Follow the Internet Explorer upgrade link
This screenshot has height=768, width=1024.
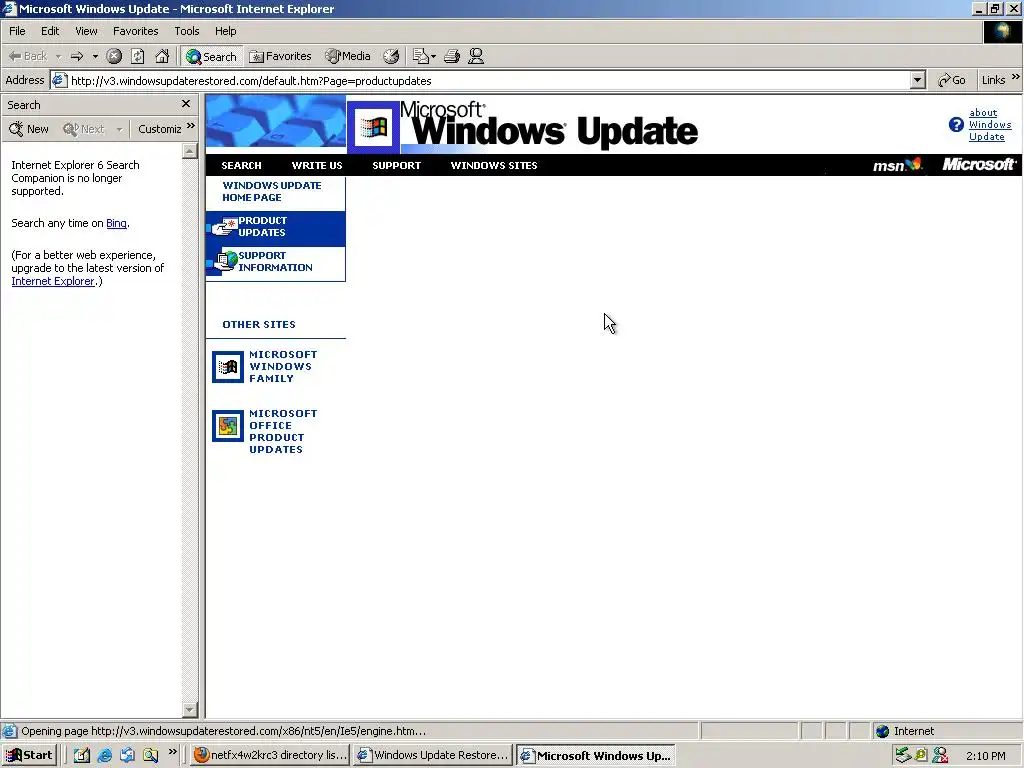(x=53, y=281)
